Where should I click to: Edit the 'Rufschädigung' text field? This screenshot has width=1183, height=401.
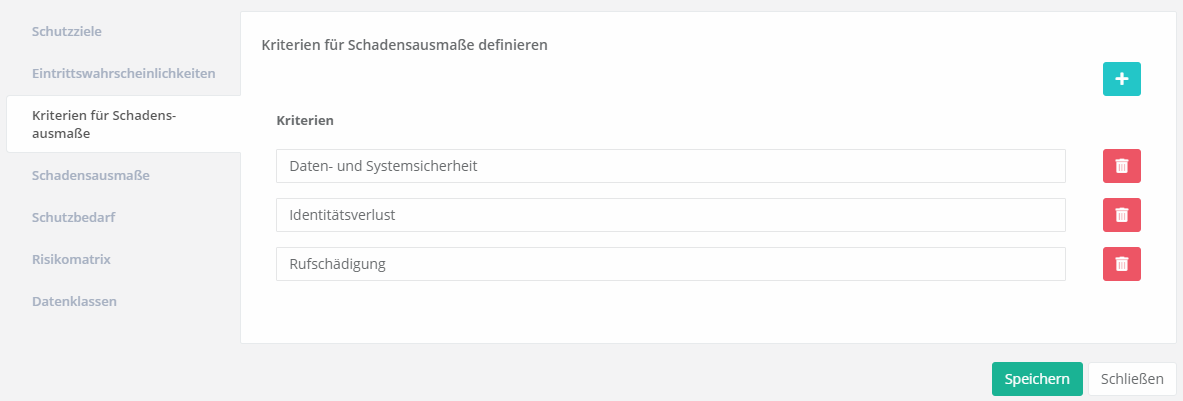click(670, 264)
